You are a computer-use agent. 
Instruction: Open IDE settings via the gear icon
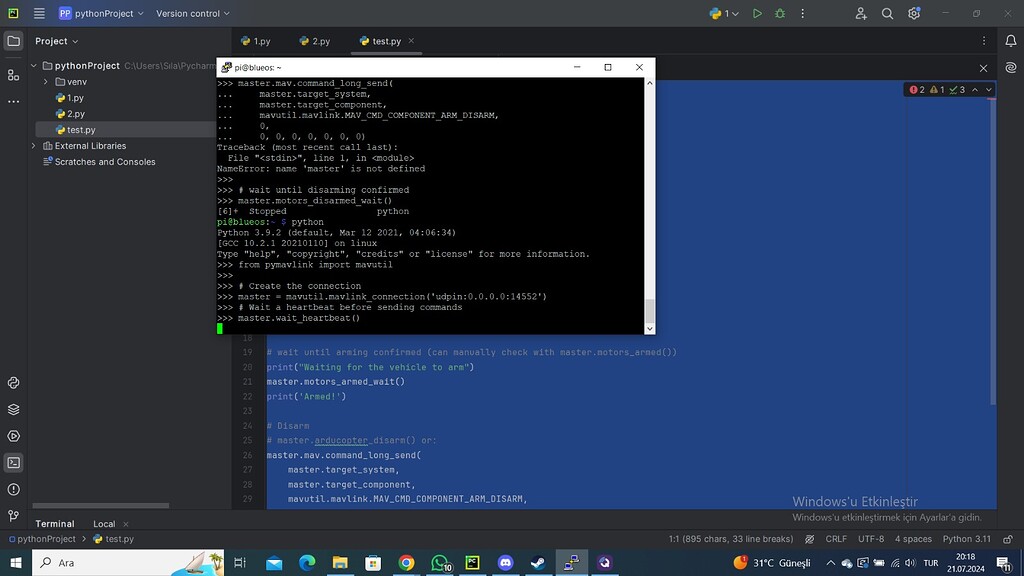click(914, 13)
